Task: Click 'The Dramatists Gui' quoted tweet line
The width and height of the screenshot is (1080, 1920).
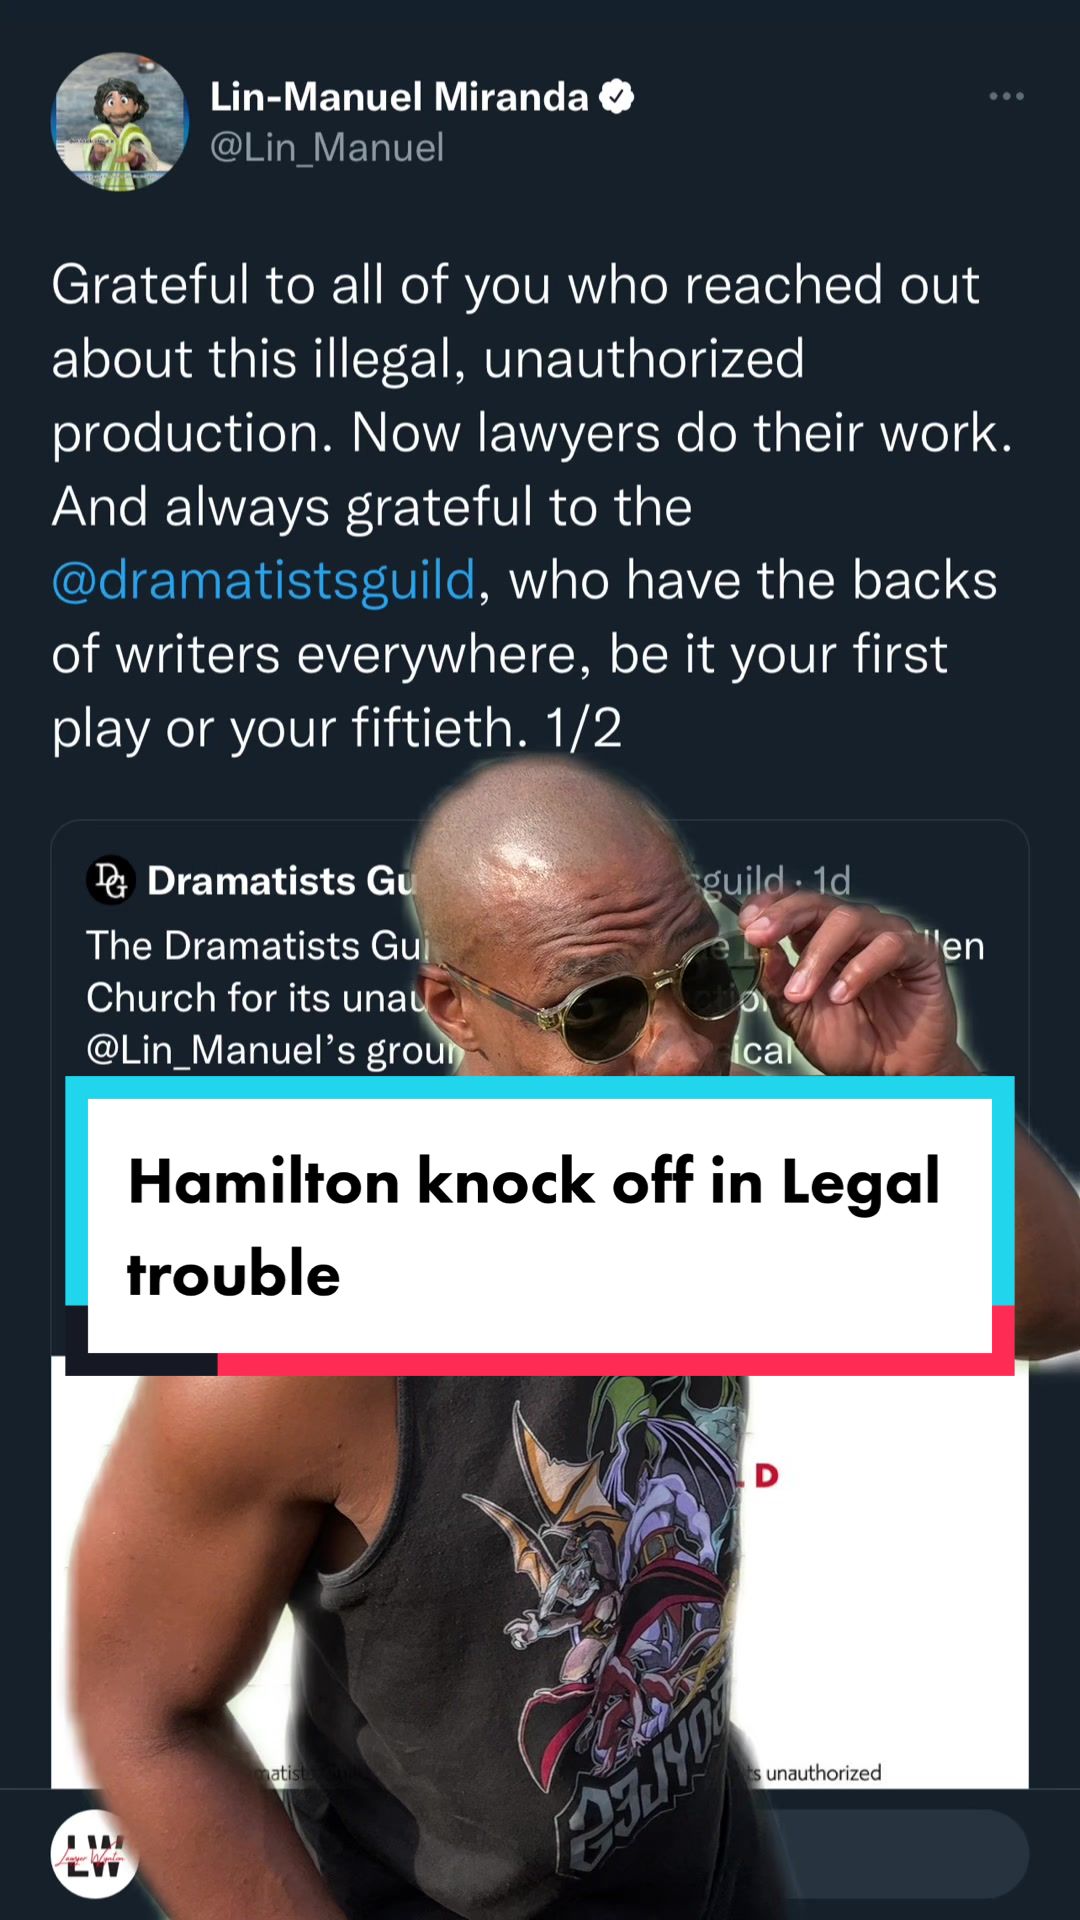Action: [x=258, y=946]
